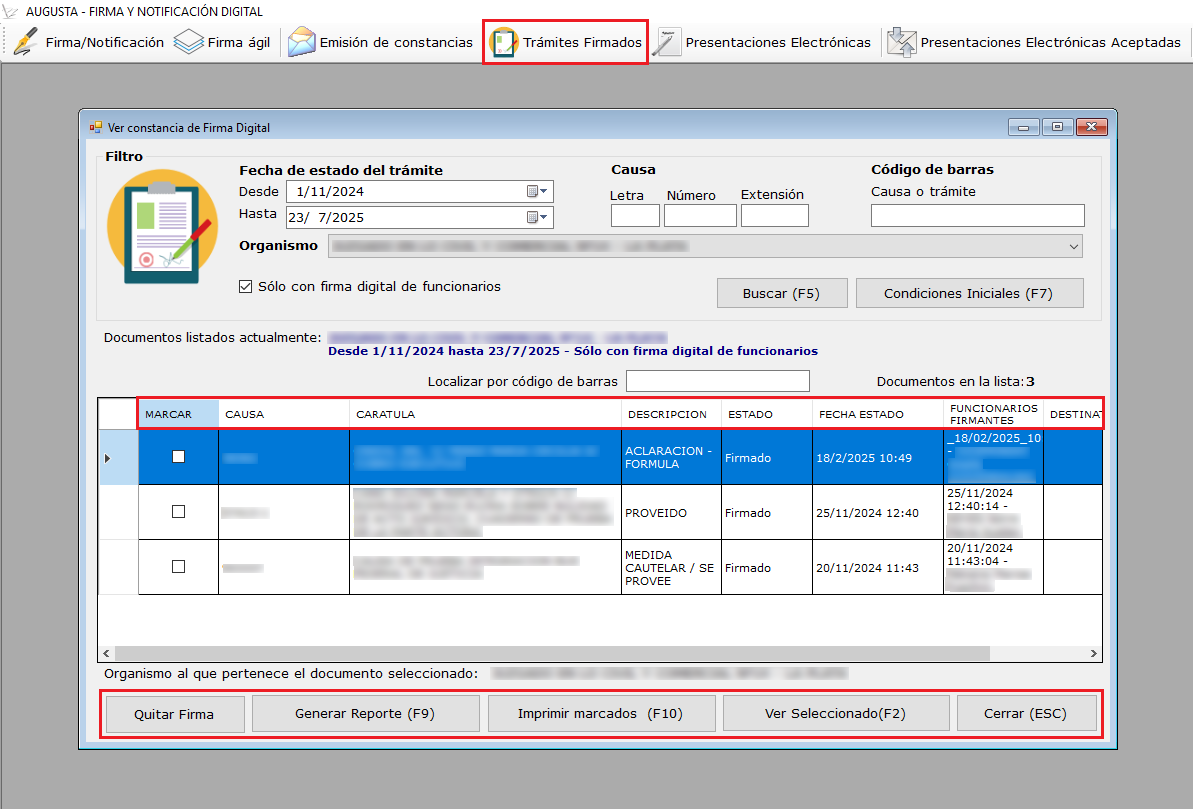The width and height of the screenshot is (1193, 809).
Task: Mark the MEDIDA CAUTELAR row checkbox
Action: click(178, 567)
